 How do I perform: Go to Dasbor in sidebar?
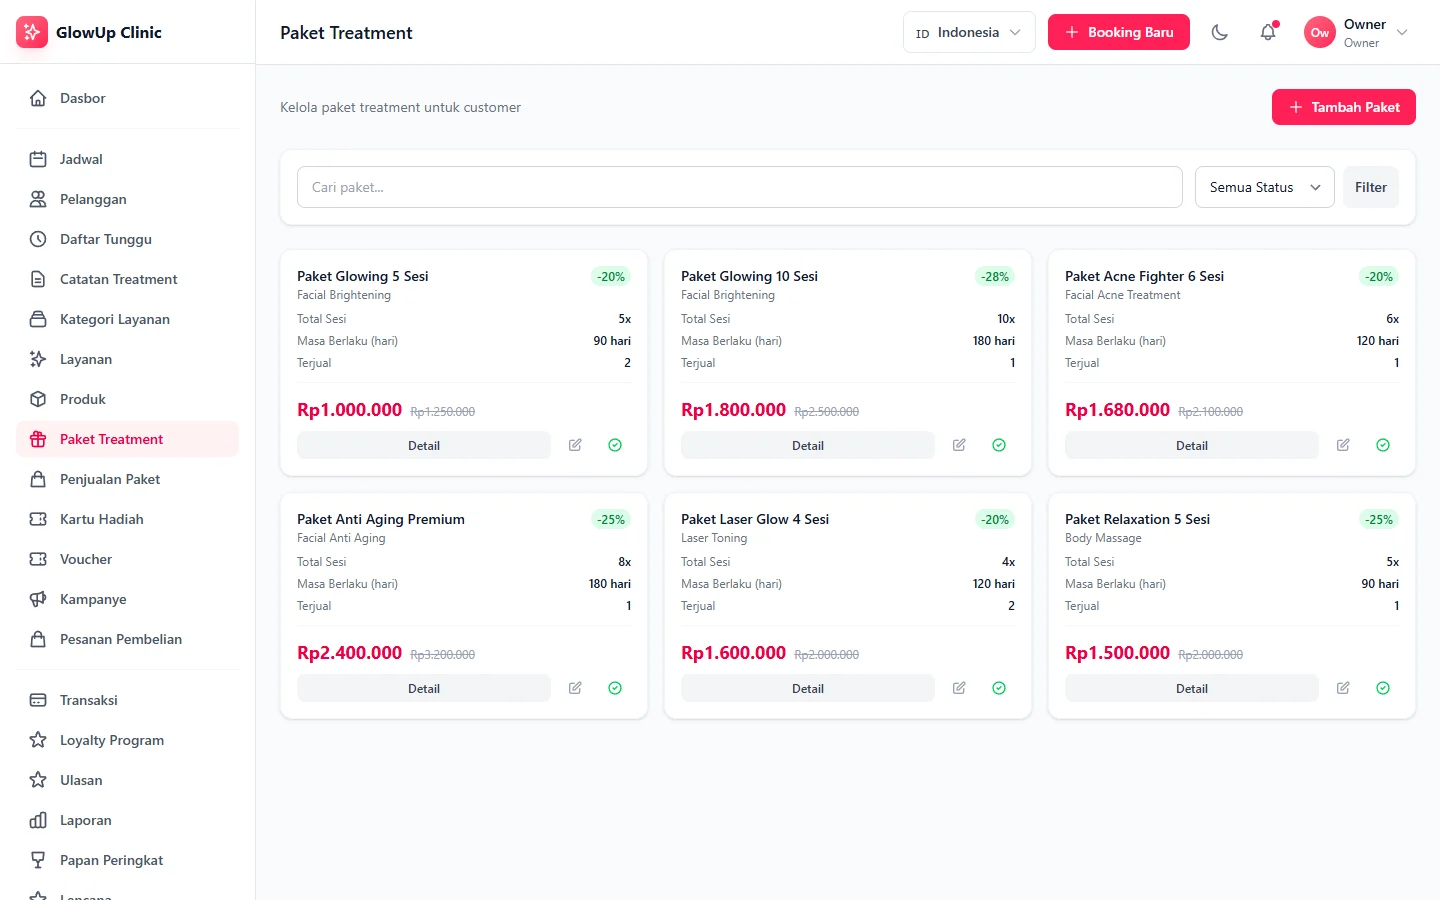click(x=128, y=98)
